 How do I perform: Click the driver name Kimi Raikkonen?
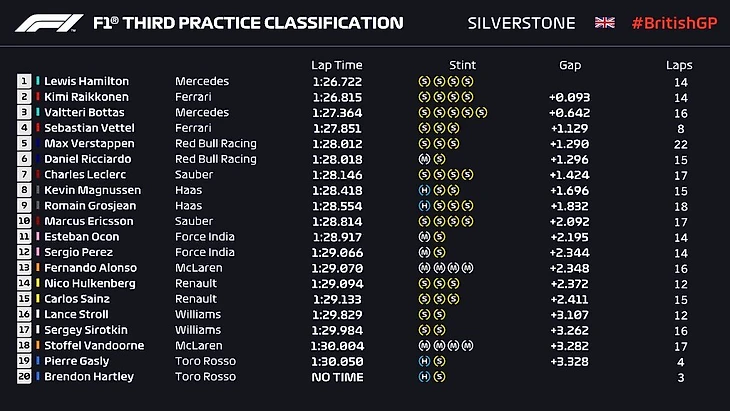tap(86, 97)
